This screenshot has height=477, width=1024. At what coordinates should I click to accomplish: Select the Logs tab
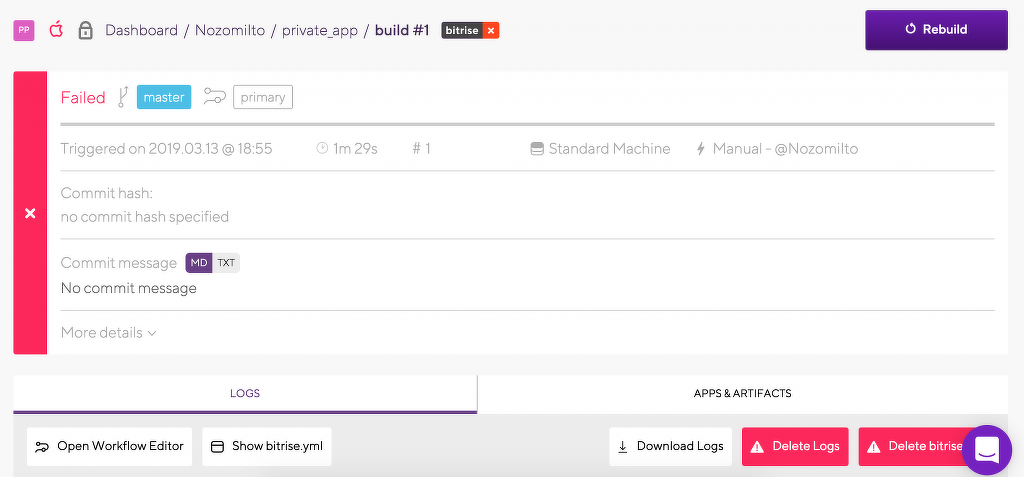[245, 394]
